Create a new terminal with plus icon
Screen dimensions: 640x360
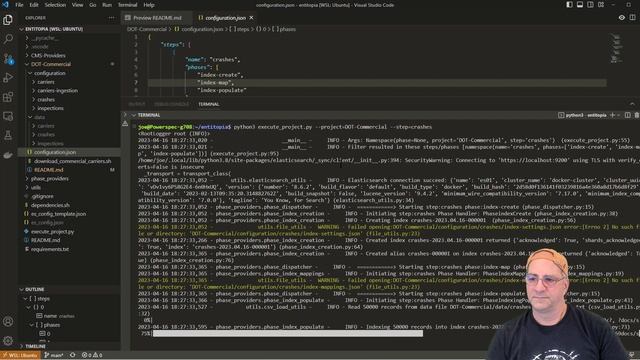612,115
